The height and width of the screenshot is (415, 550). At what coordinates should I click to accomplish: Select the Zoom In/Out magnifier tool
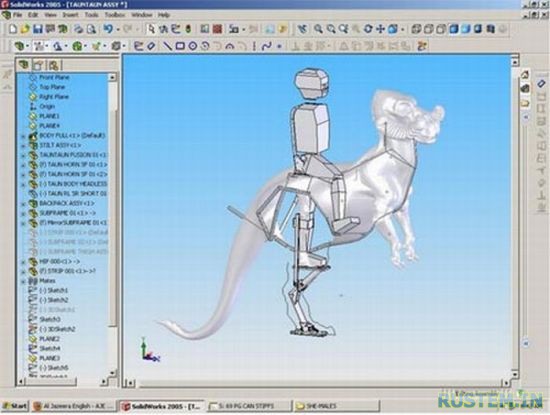click(x=343, y=29)
